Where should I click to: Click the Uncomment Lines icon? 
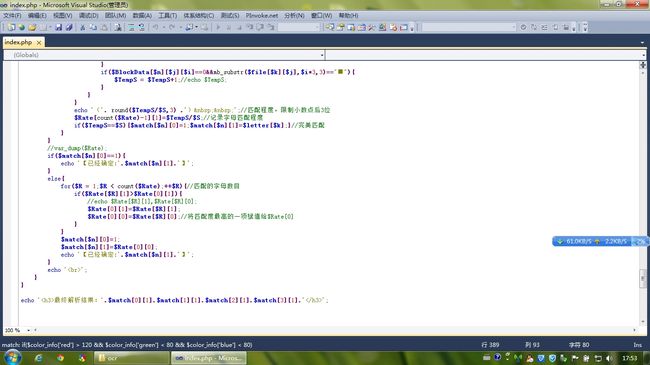point(141,27)
